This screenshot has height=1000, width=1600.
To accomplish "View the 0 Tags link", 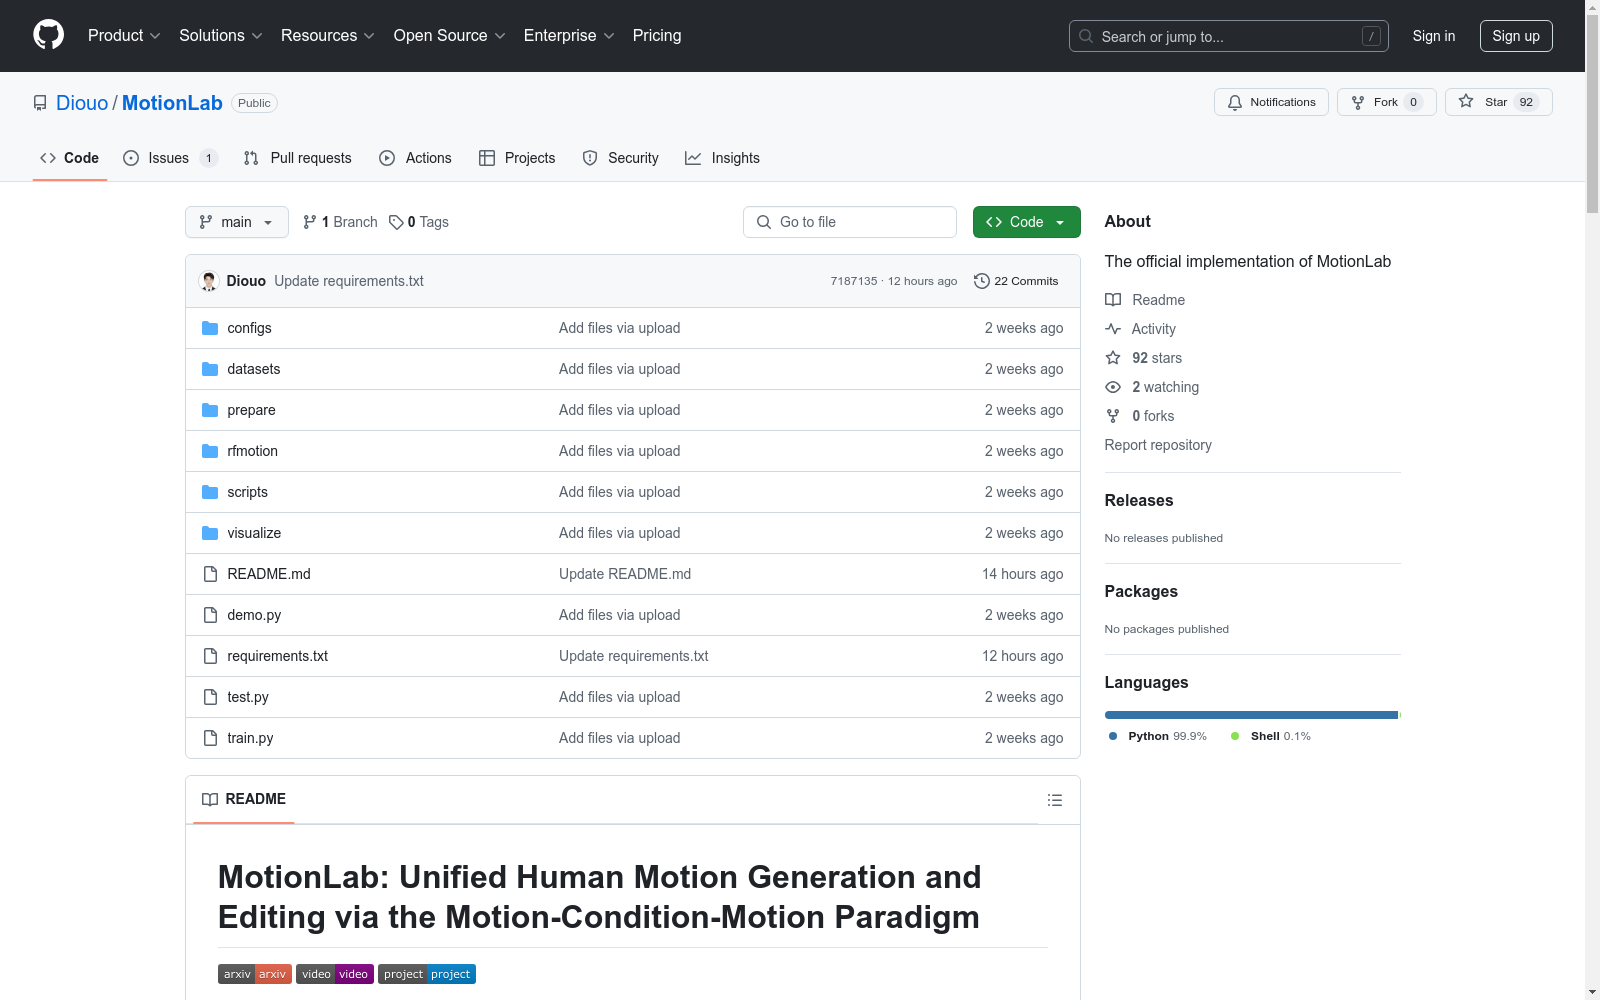I will [x=419, y=222].
